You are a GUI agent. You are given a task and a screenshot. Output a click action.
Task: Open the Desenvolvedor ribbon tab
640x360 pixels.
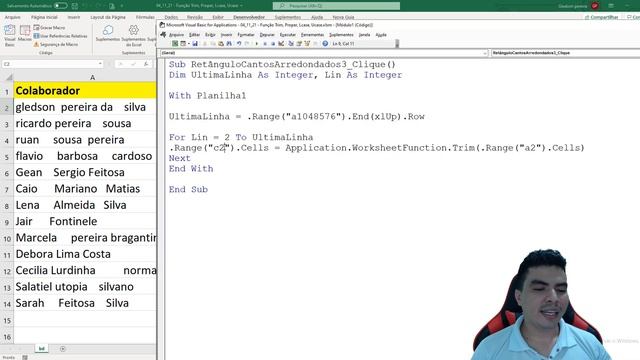(249, 17)
